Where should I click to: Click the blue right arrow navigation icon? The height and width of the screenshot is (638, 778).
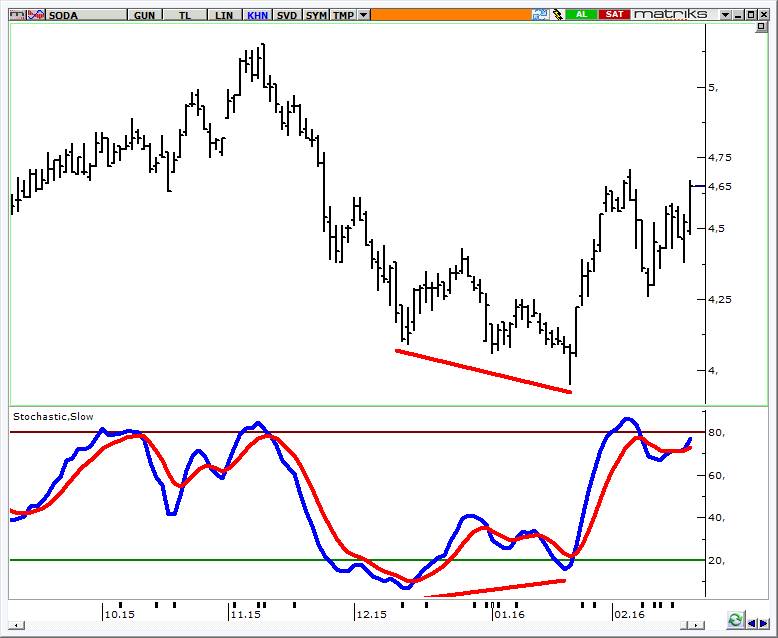[764, 624]
